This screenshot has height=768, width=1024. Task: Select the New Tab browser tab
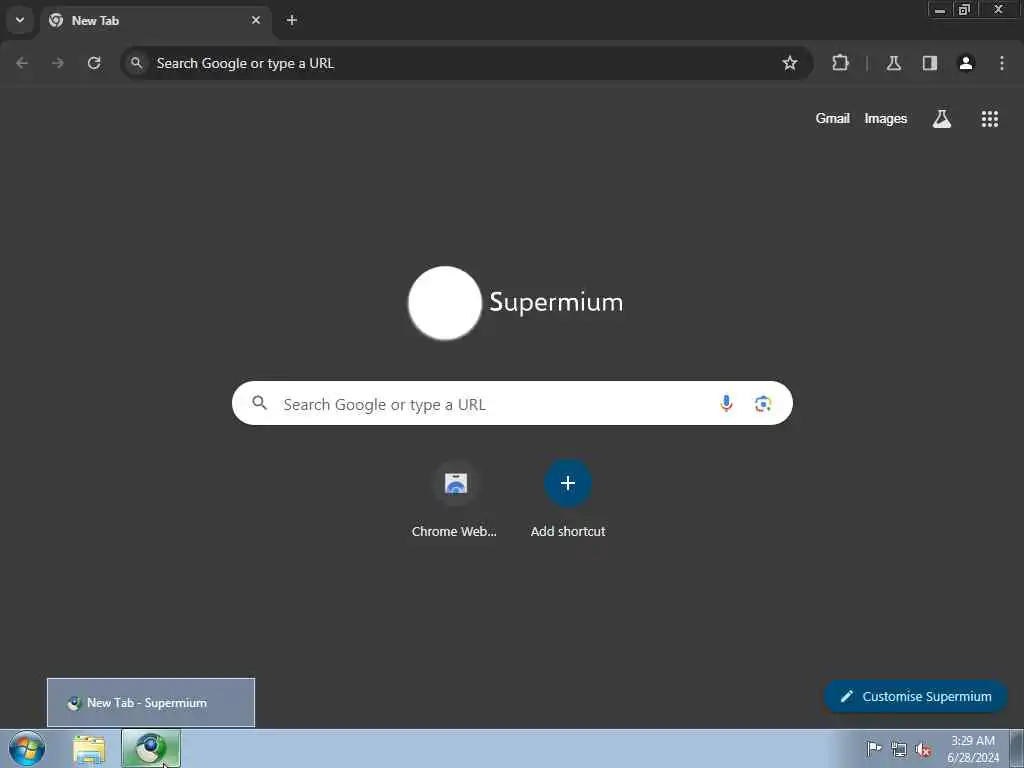point(155,21)
